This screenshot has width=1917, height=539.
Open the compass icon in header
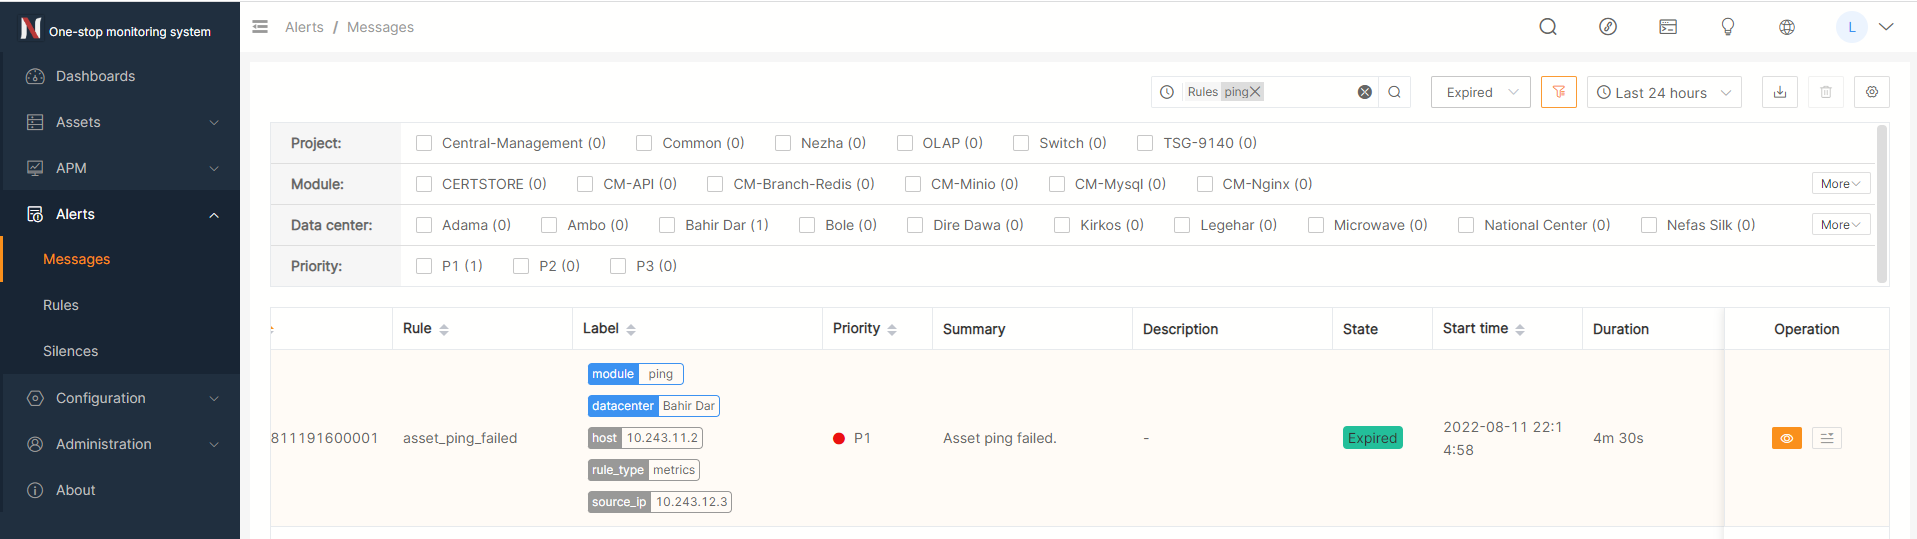coord(1608,27)
